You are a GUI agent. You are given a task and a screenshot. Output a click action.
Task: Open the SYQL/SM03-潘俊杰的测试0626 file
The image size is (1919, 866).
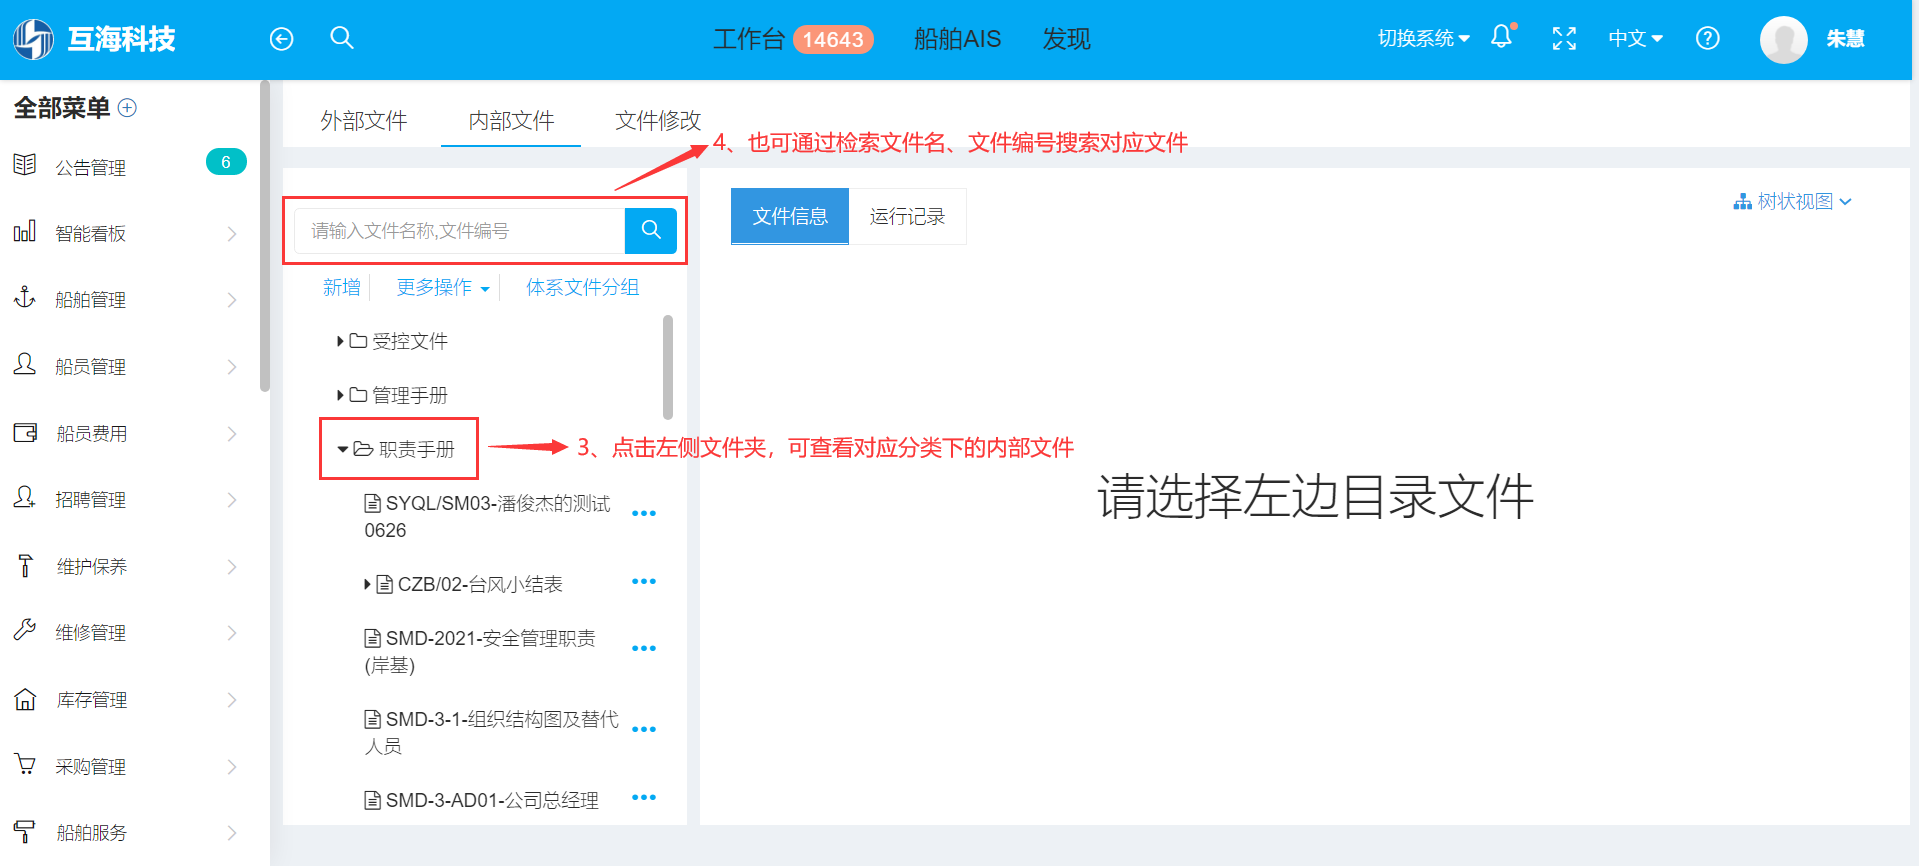pyautogui.click(x=487, y=517)
